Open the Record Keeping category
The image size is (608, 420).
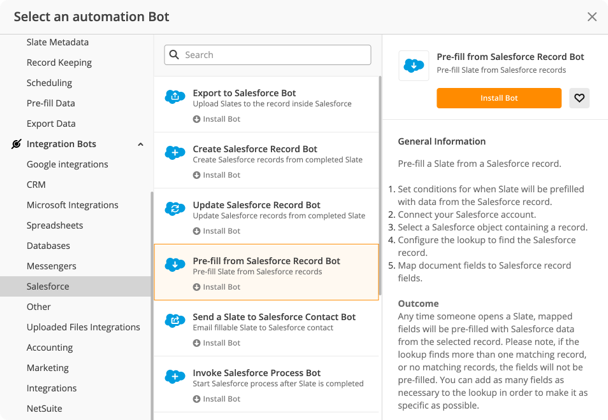pyautogui.click(x=59, y=62)
